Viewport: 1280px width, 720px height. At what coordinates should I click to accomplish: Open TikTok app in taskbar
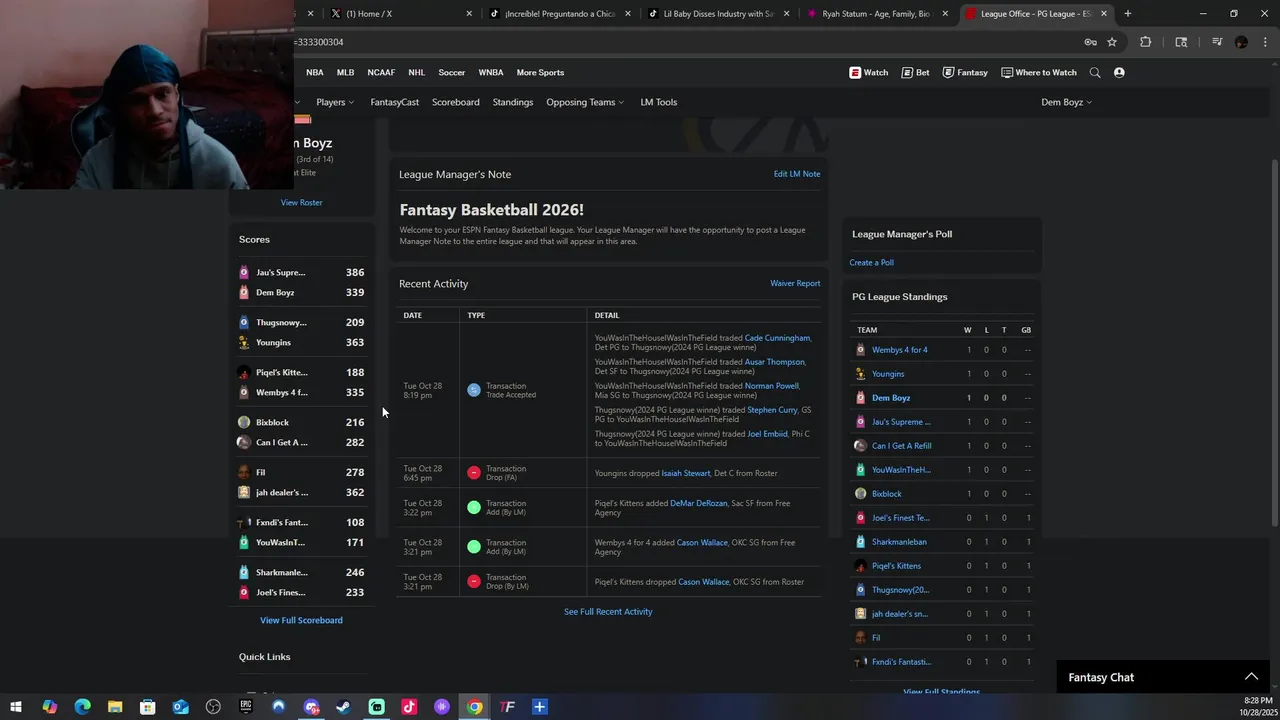click(x=409, y=707)
